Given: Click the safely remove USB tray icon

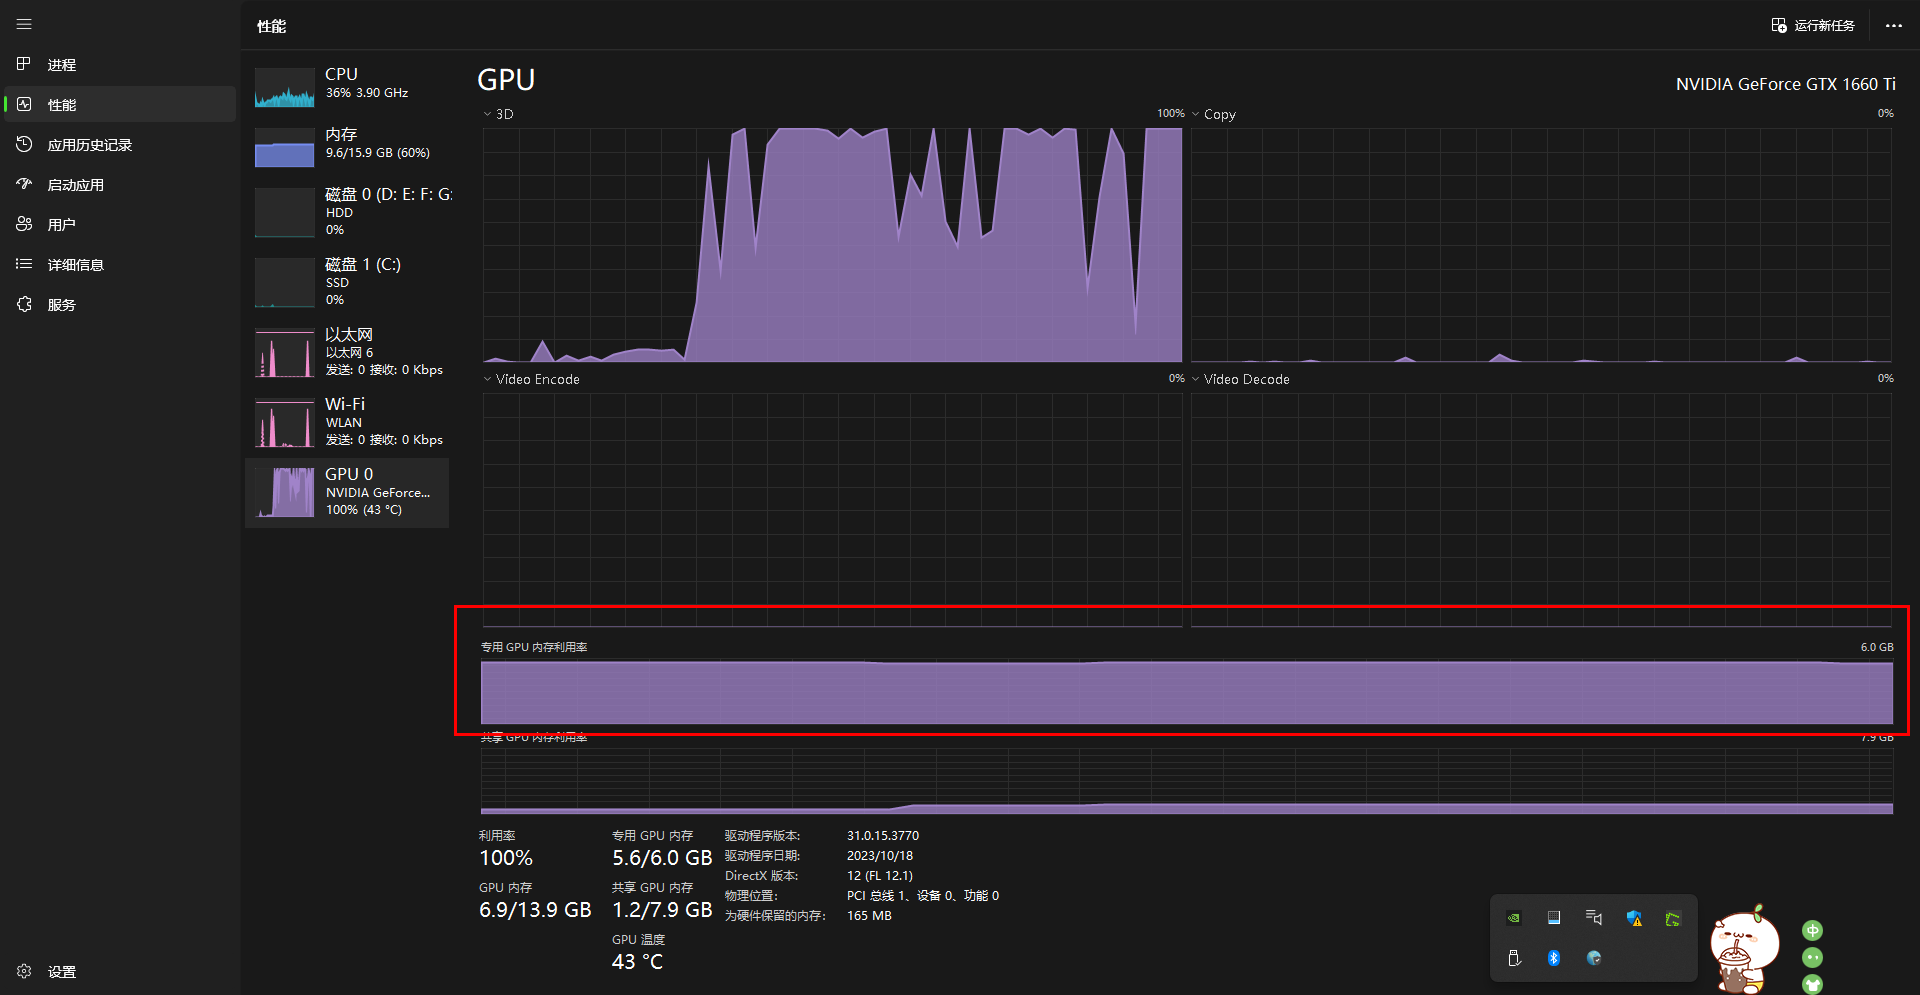Looking at the screenshot, I should (x=1514, y=958).
